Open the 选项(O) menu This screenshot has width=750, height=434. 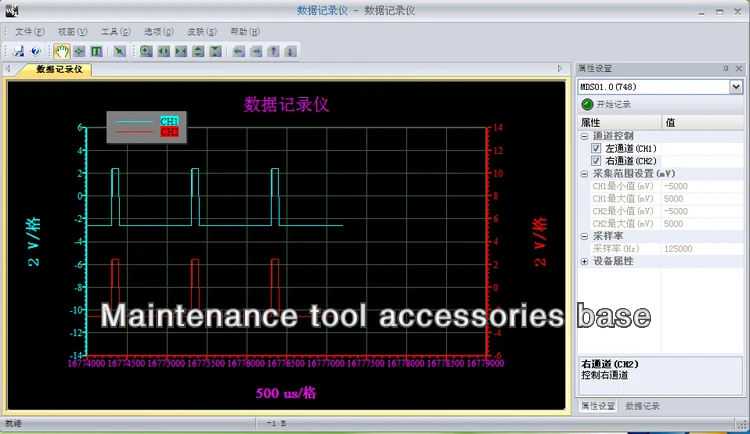coord(158,32)
